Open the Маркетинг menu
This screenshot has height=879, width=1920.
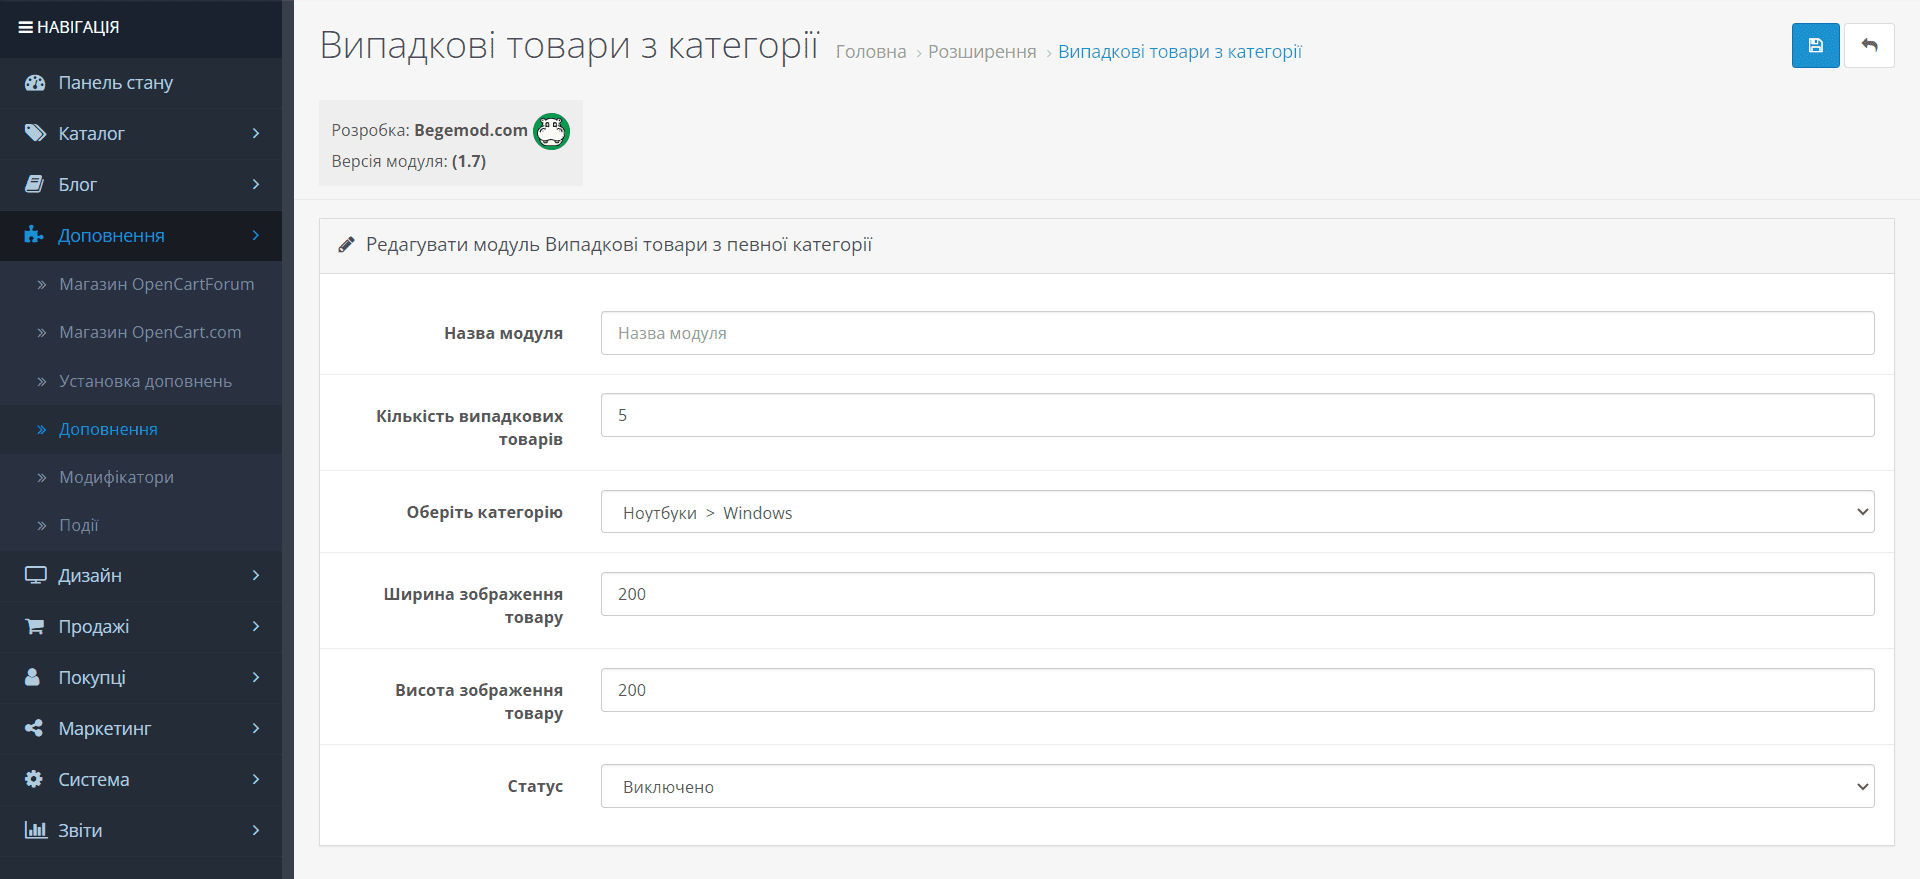tap(141, 728)
